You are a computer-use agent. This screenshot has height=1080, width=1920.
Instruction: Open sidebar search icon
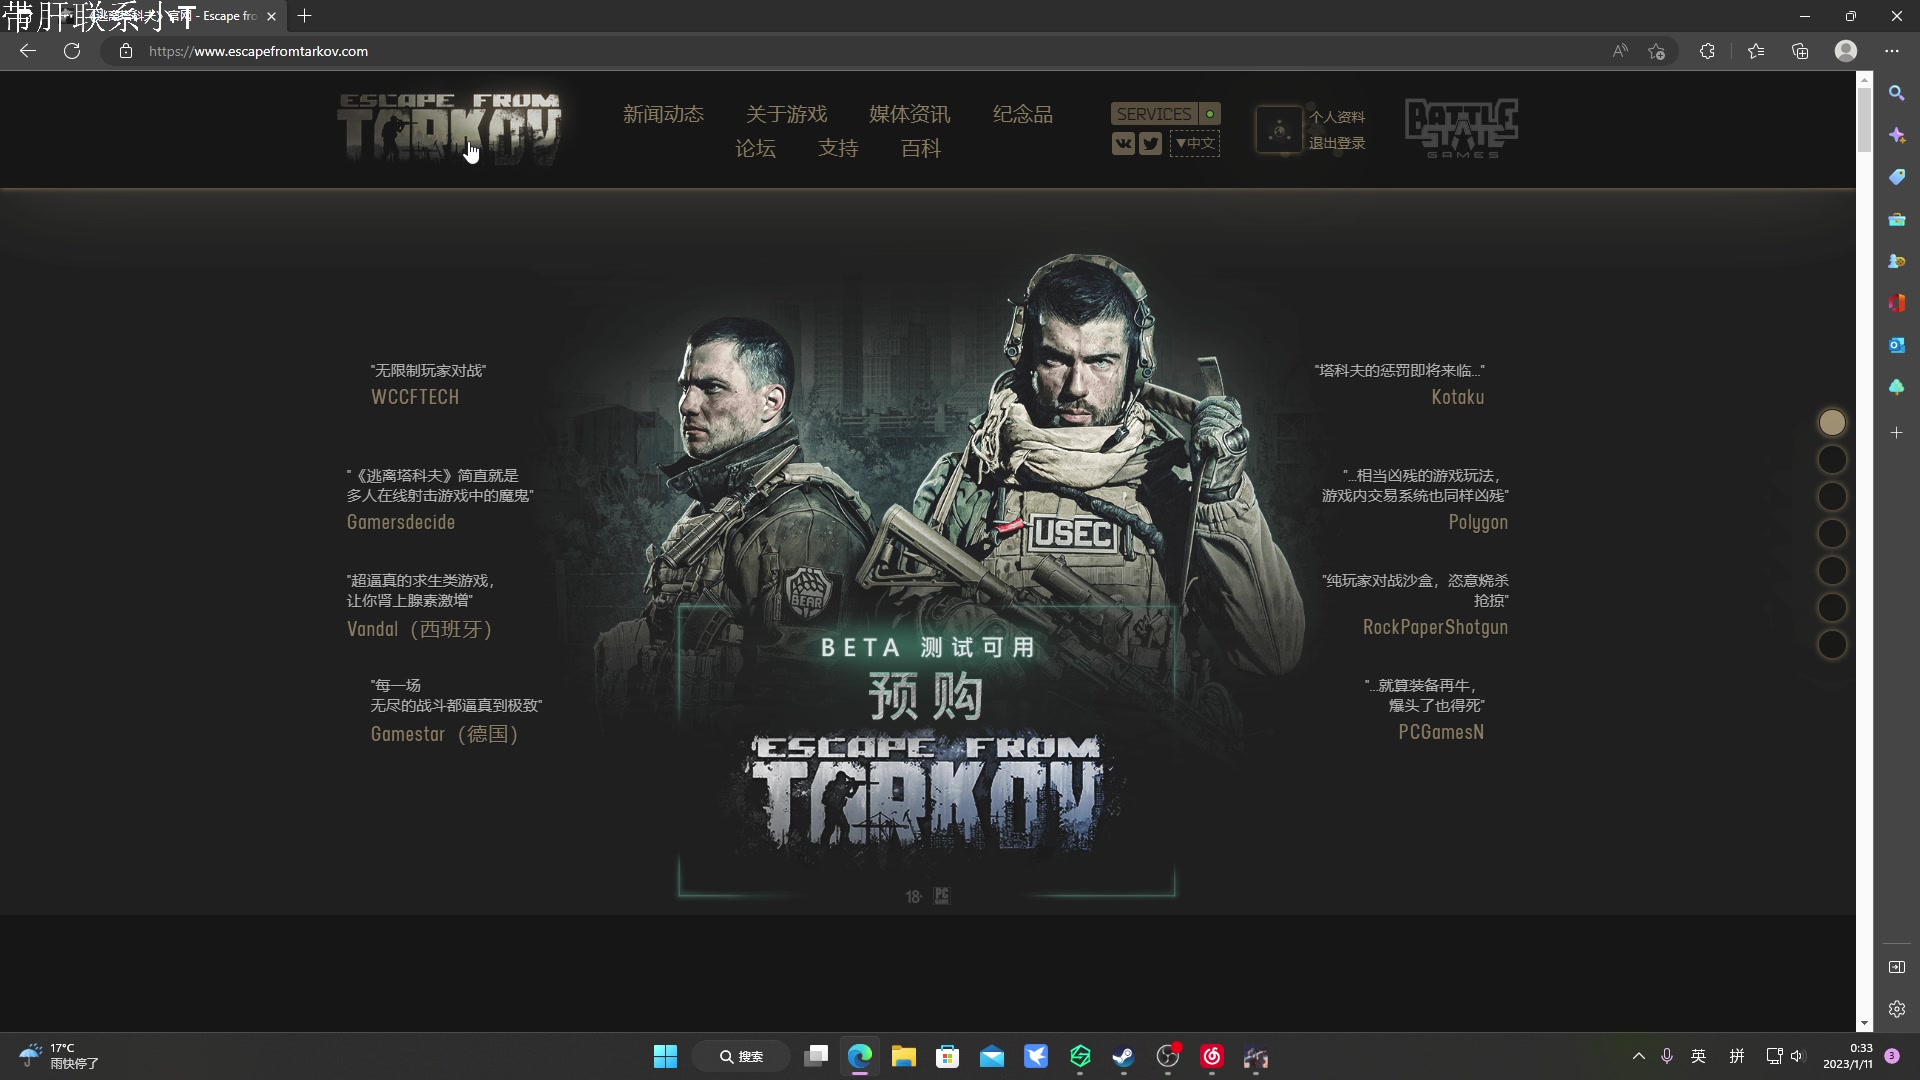1897,93
